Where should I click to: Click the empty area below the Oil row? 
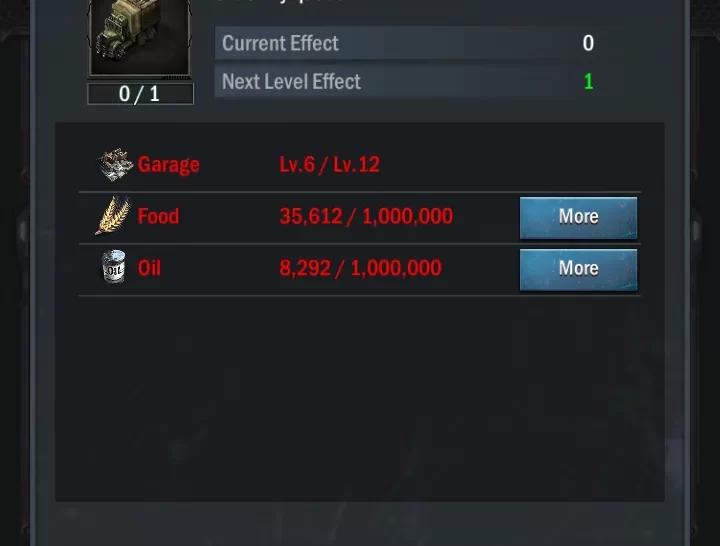click(x=360, y=398)
